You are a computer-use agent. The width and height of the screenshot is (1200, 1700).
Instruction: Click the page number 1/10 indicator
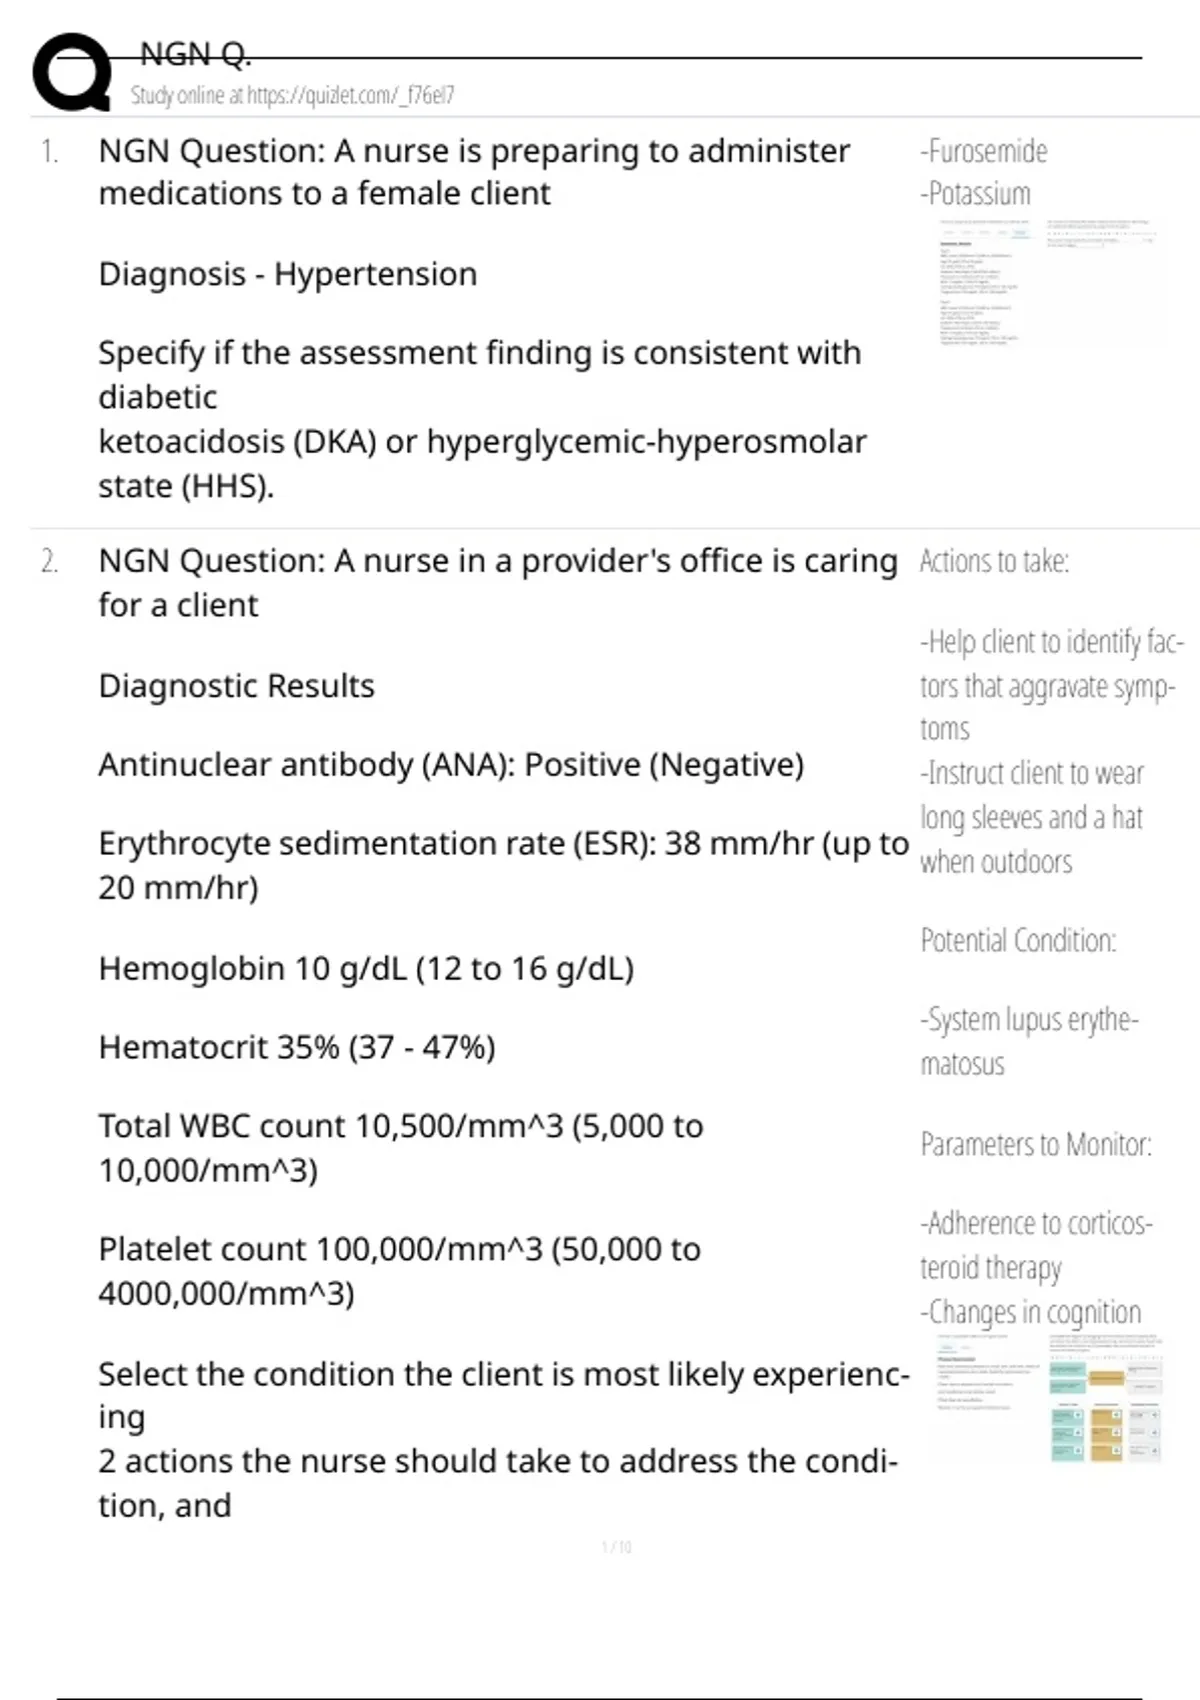tap(616, 1548)
